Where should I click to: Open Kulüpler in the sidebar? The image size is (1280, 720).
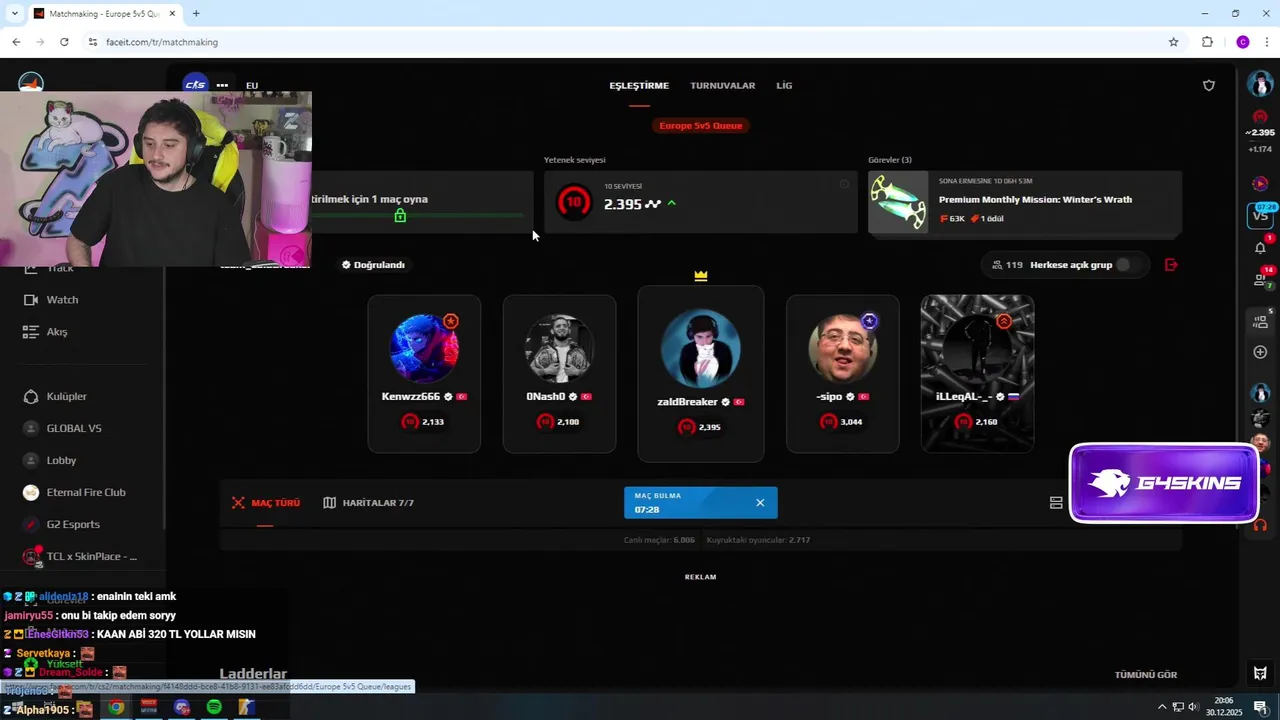(x=66, y=397)
